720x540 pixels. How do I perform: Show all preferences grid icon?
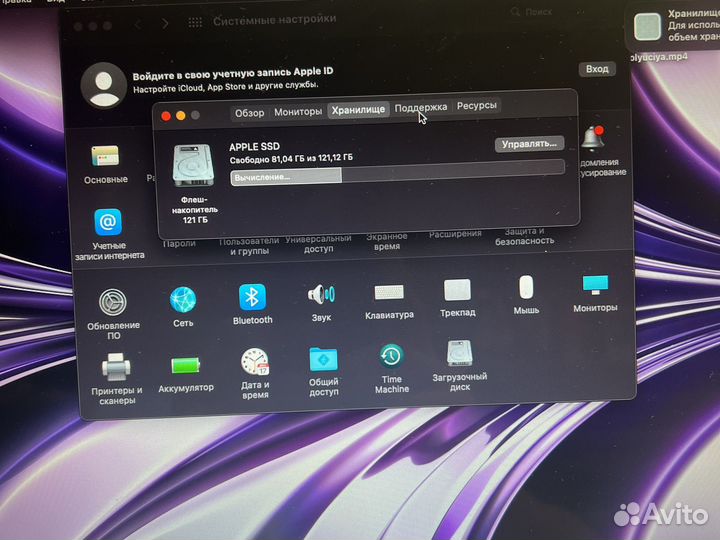[195, 22]
